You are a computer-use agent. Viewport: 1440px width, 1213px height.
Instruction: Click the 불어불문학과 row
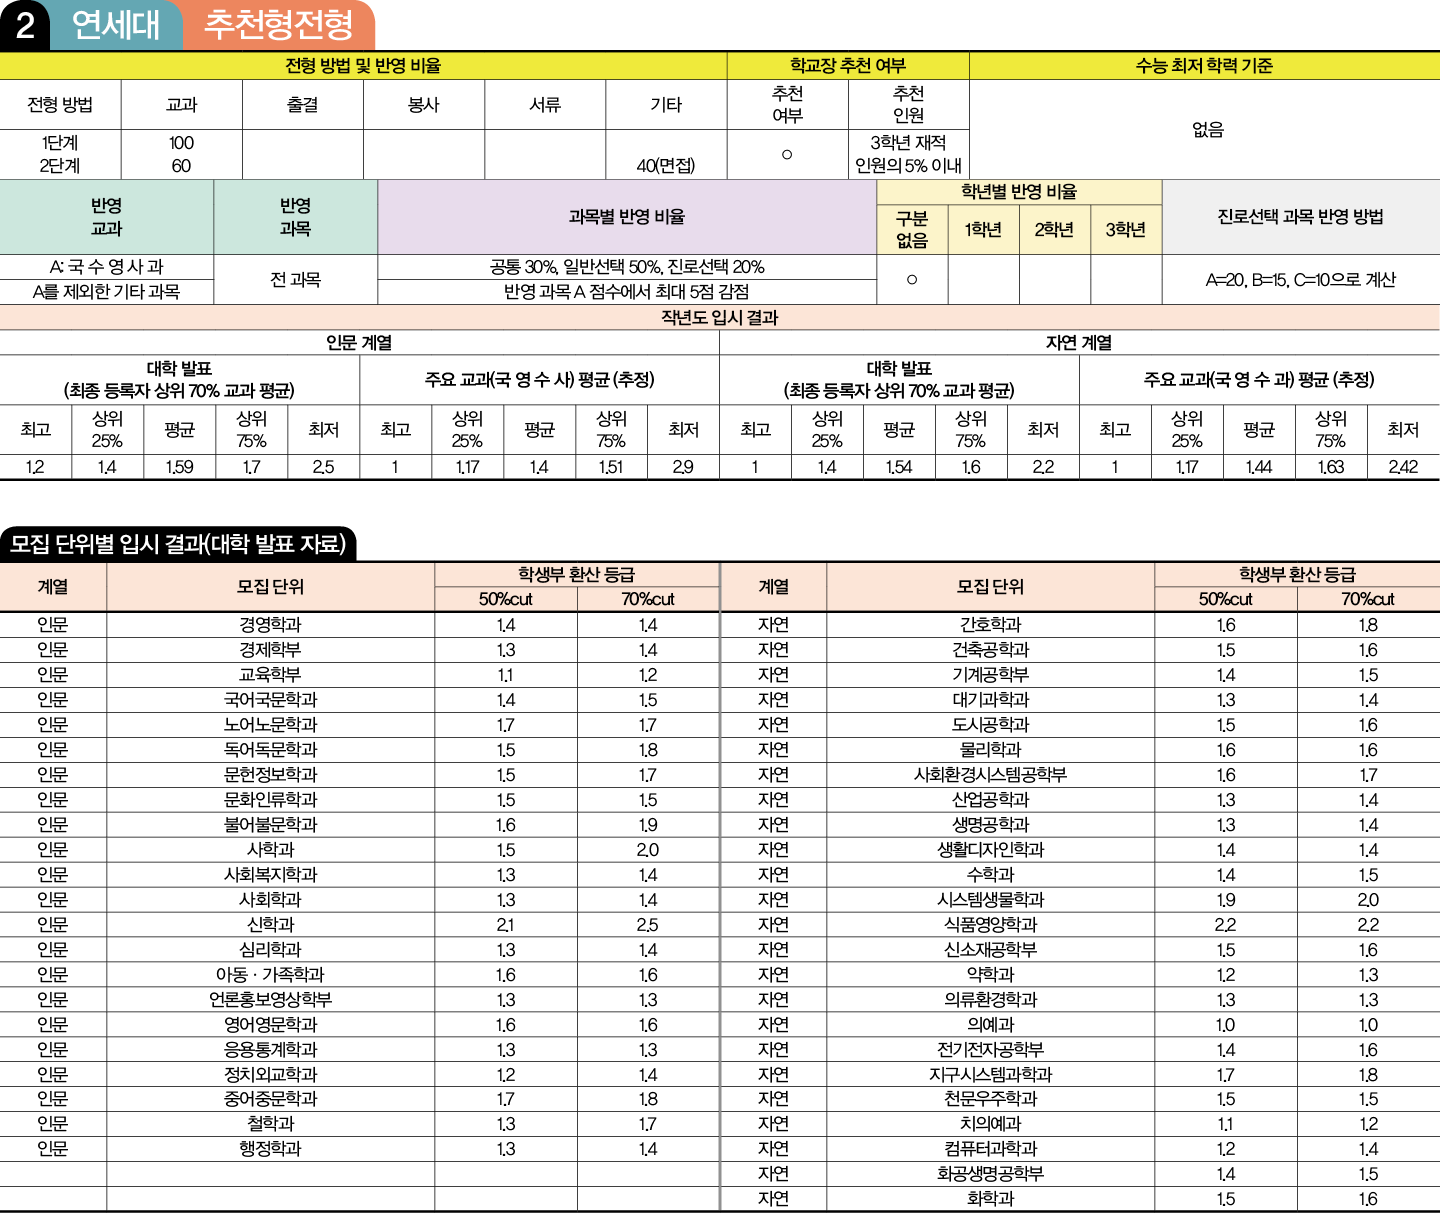pyautogui.click(x=360, y=825)
